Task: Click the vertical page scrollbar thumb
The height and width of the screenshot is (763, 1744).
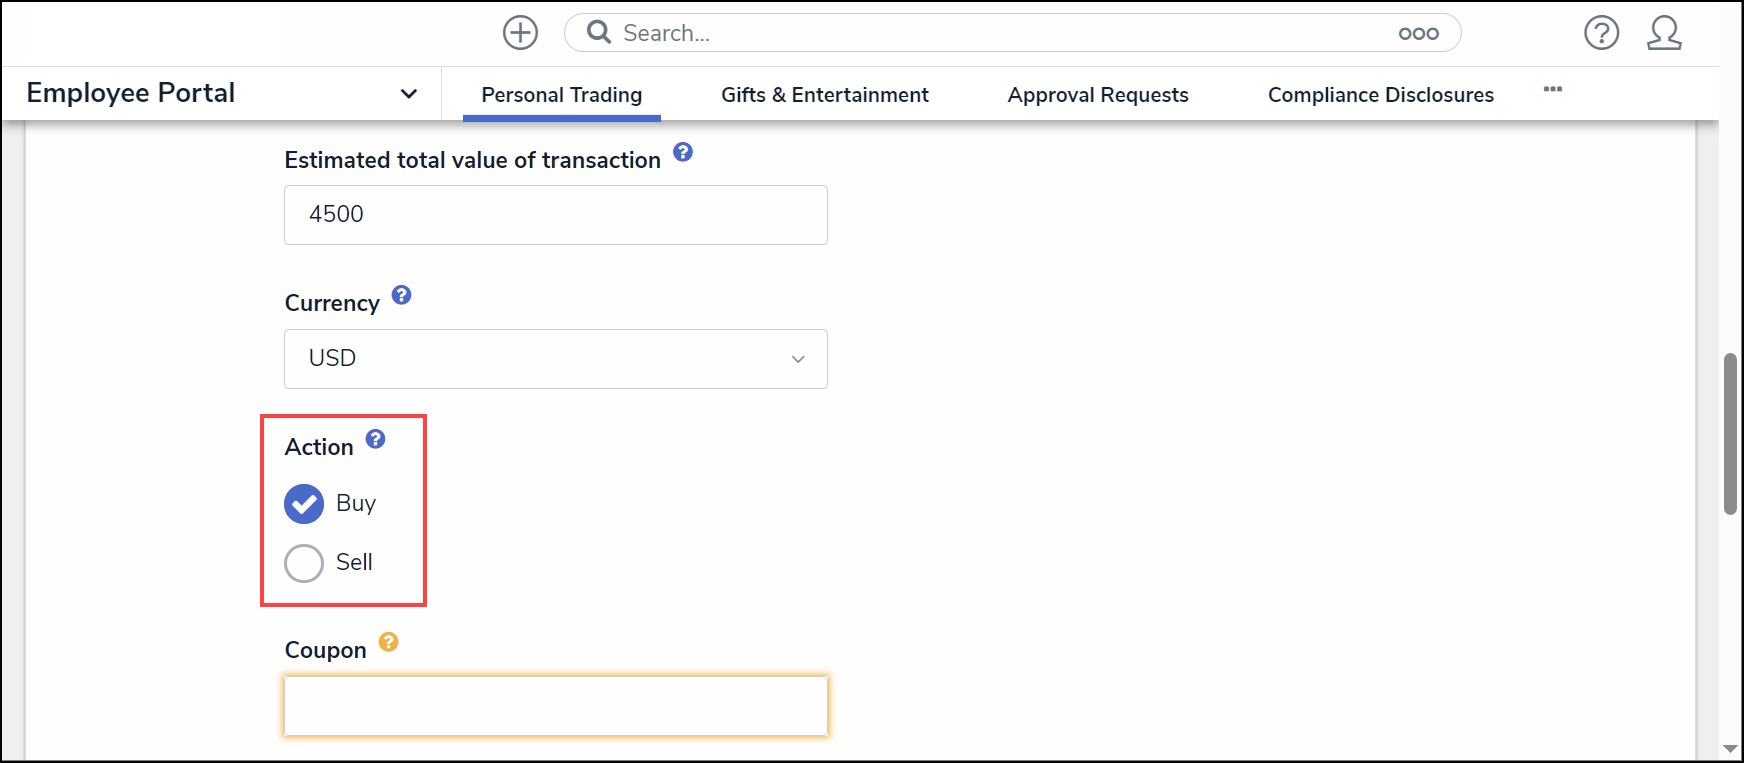Action: point(1730,434)
